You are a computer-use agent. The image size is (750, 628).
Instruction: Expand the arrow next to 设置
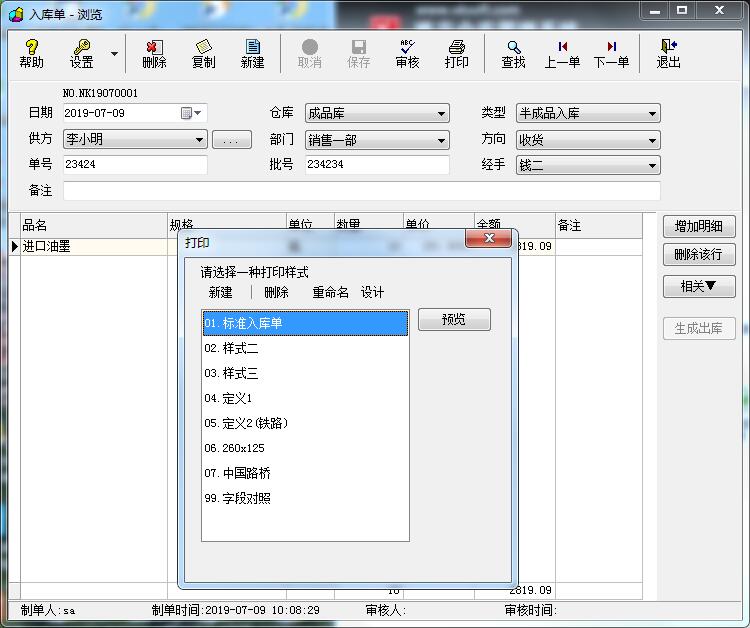[114, 54]
